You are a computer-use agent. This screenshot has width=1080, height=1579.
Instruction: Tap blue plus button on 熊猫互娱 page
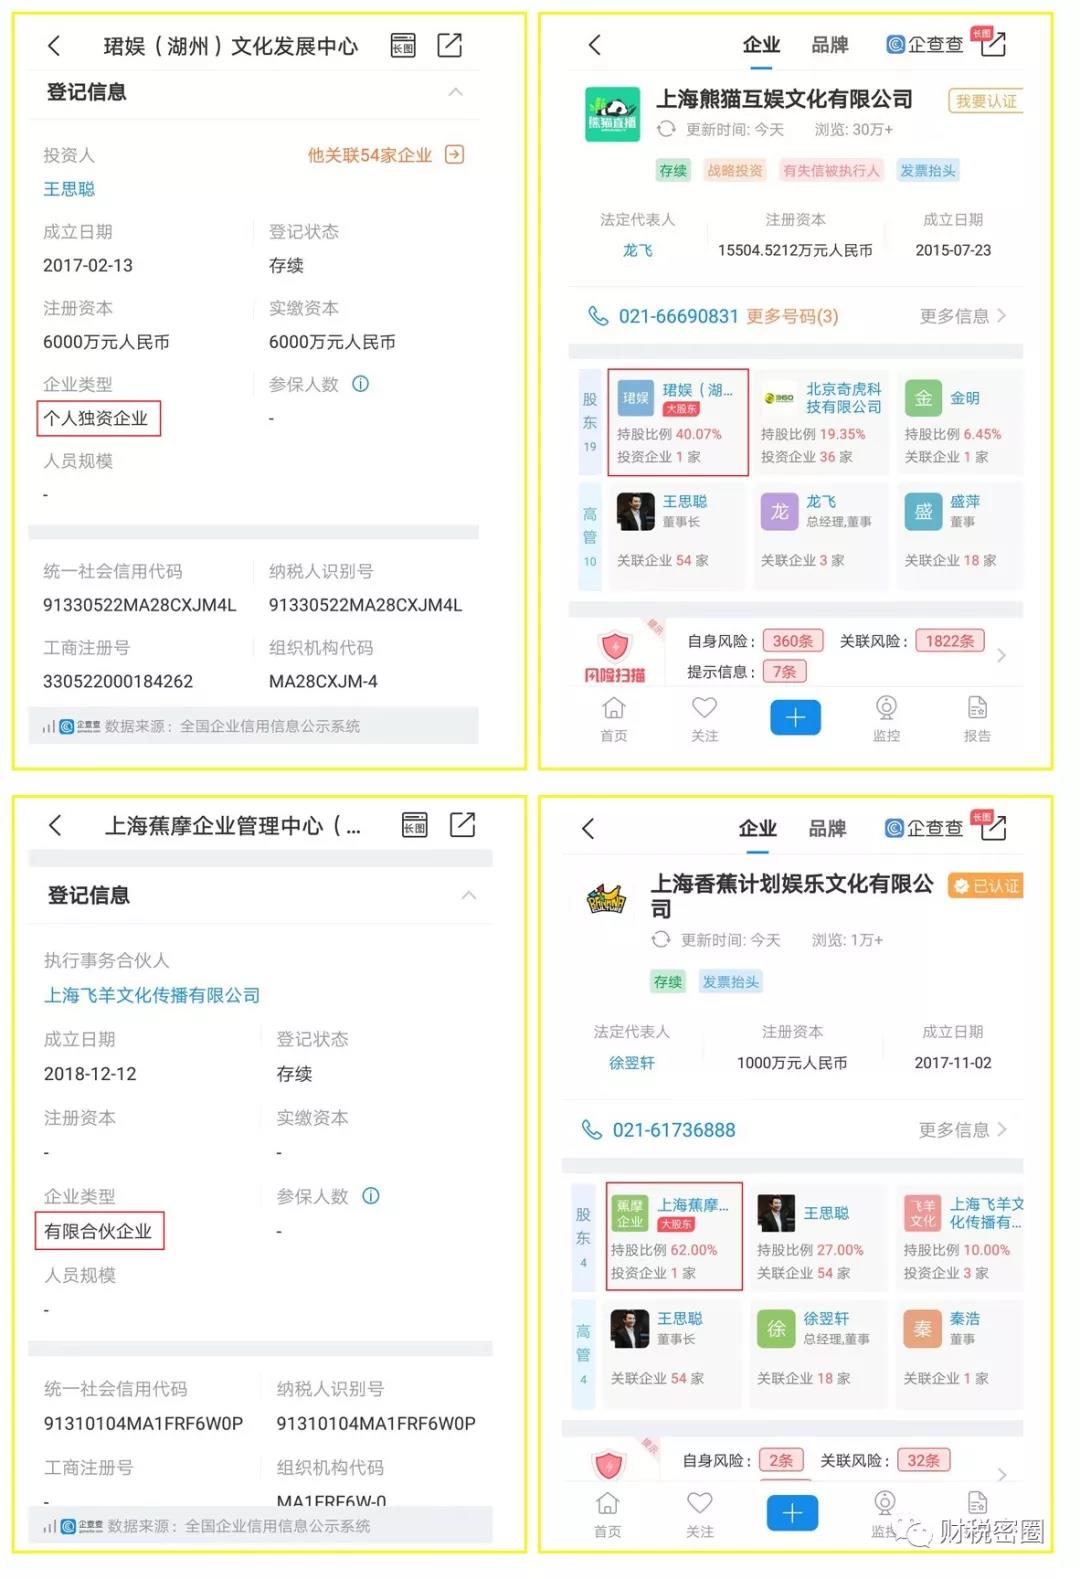(795, 717)
